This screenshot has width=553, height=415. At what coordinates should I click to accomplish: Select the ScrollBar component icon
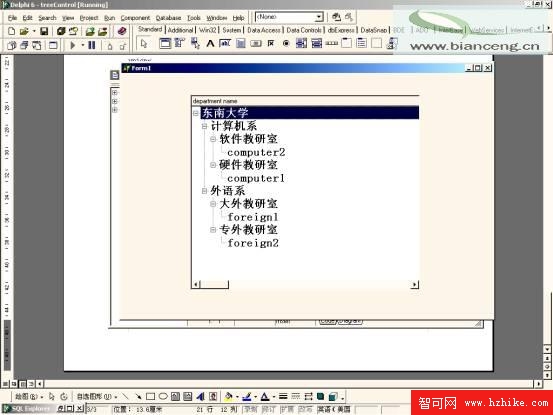332,43
